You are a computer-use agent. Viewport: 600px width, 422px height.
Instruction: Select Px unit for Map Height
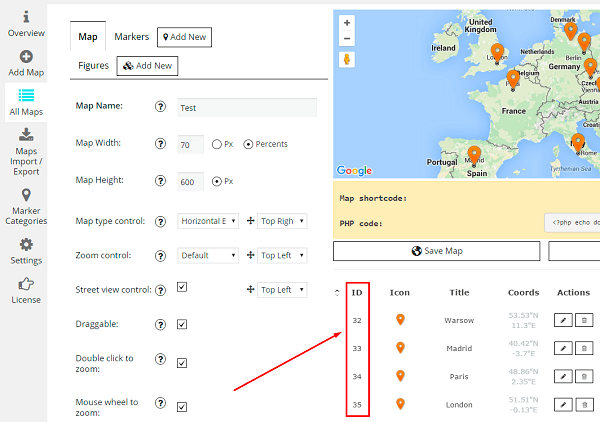[x=217, y=181]
